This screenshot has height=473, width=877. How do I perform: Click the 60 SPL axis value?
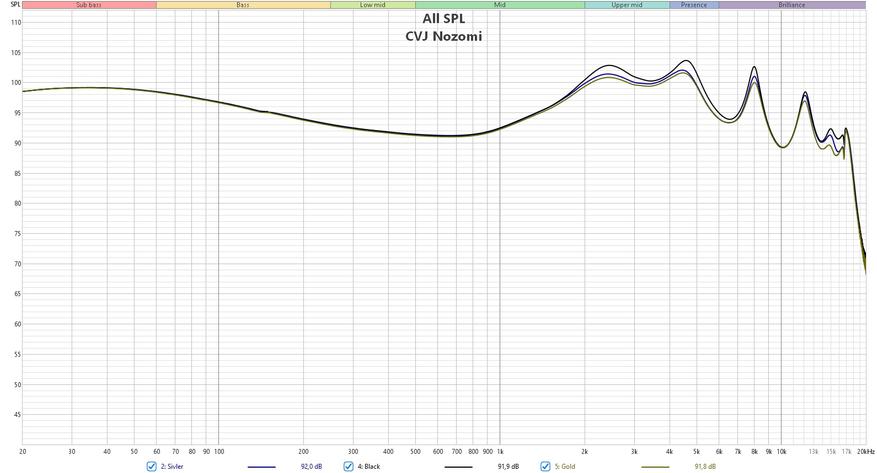[x=17, y=324]
